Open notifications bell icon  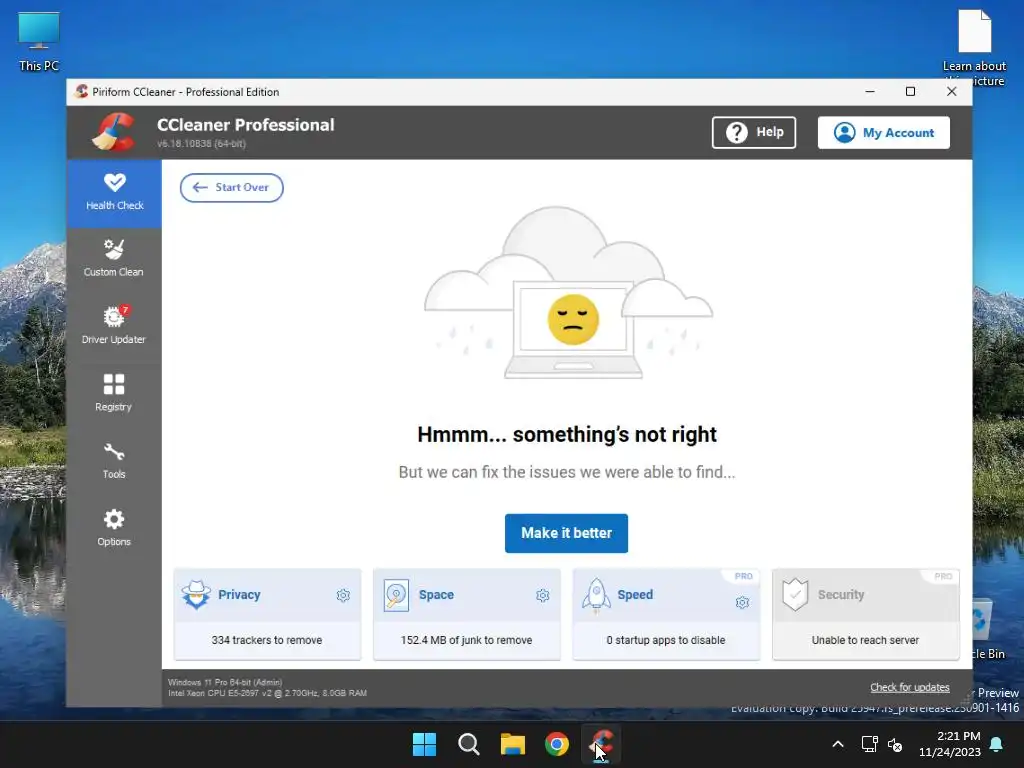[997, 744]
